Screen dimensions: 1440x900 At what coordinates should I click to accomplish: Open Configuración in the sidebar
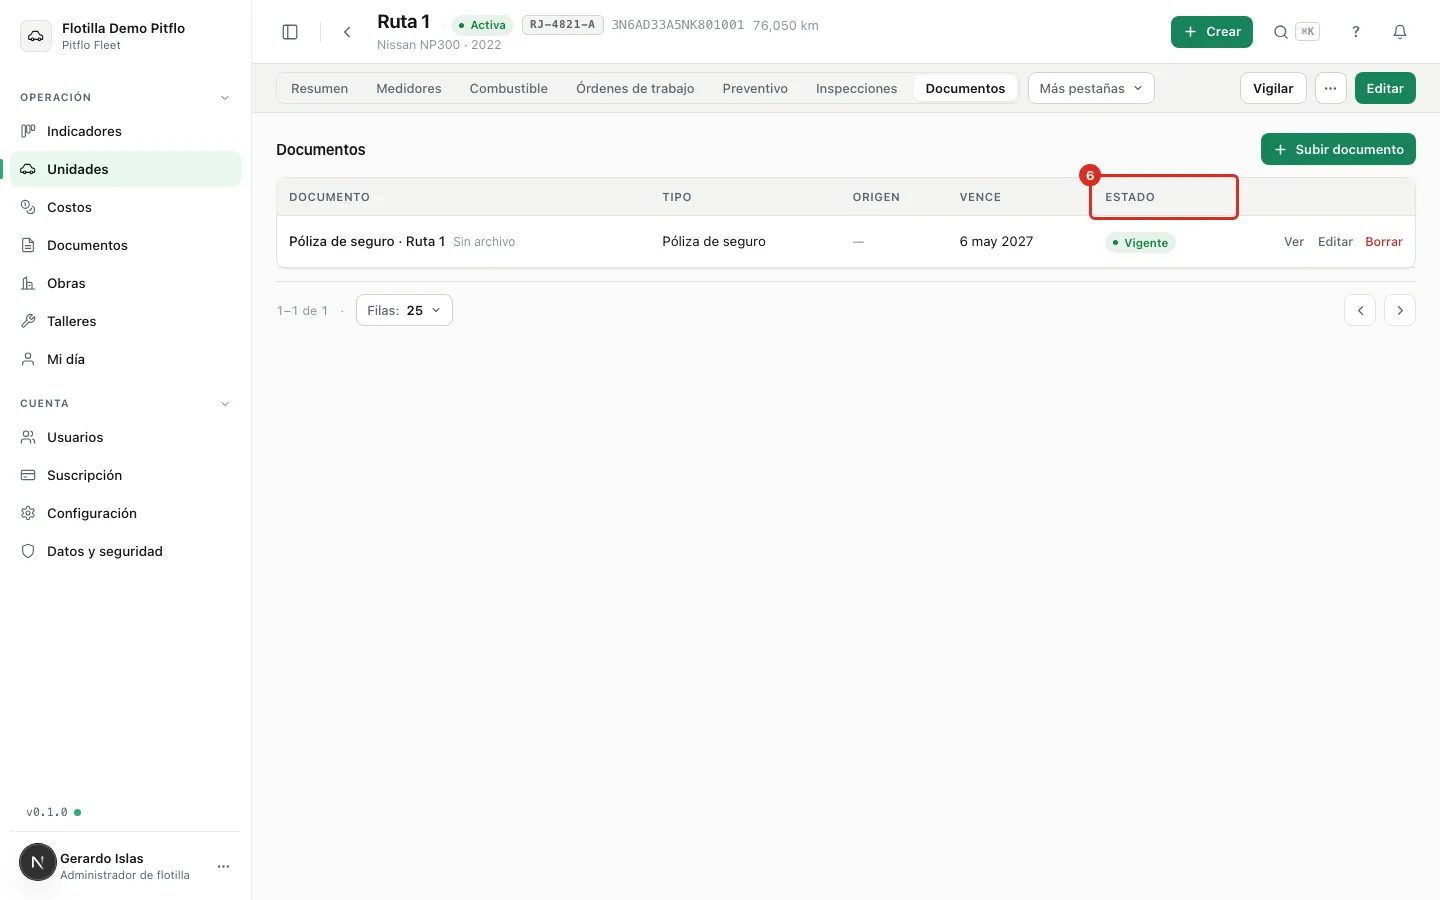tap(126, 513)
